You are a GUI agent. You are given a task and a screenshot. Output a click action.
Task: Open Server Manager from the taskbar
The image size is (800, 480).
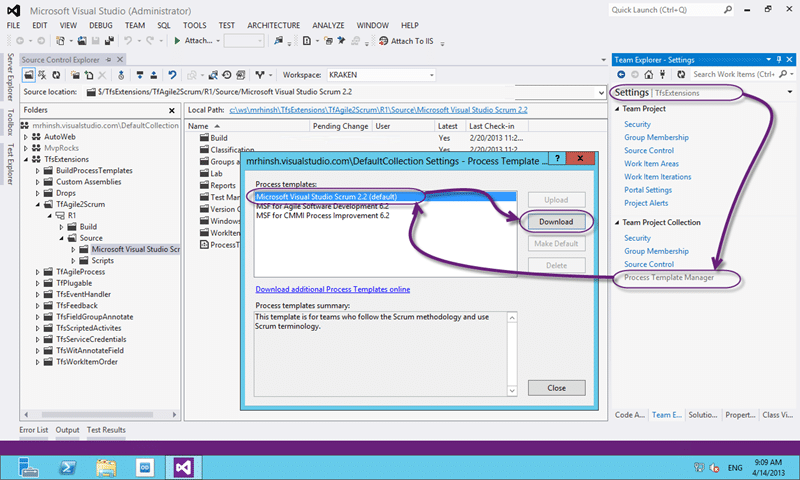click(x=28, y=467)
